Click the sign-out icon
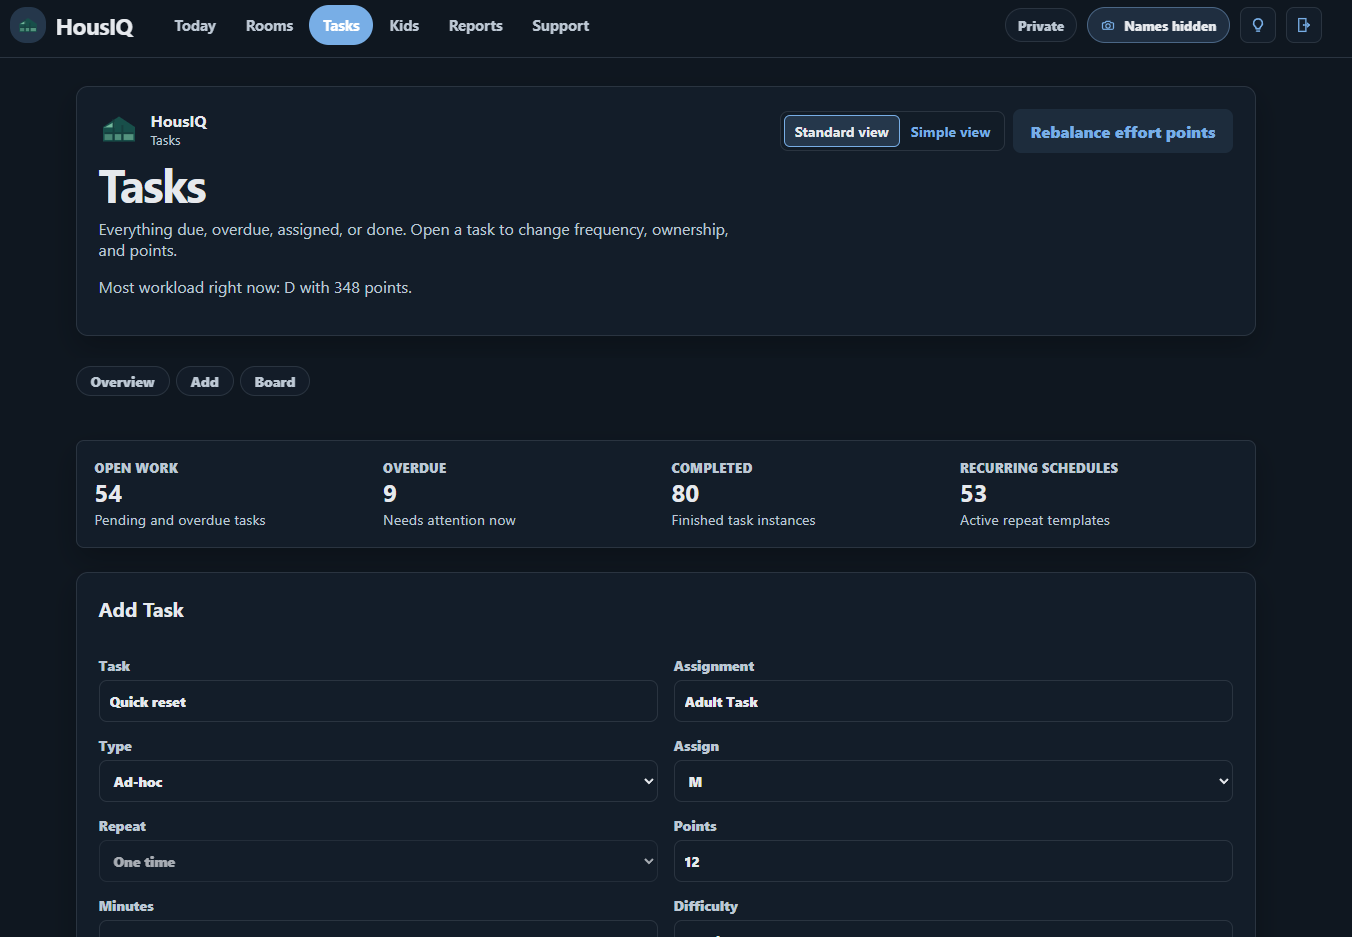The image size is (1352, 937). 1303,24
